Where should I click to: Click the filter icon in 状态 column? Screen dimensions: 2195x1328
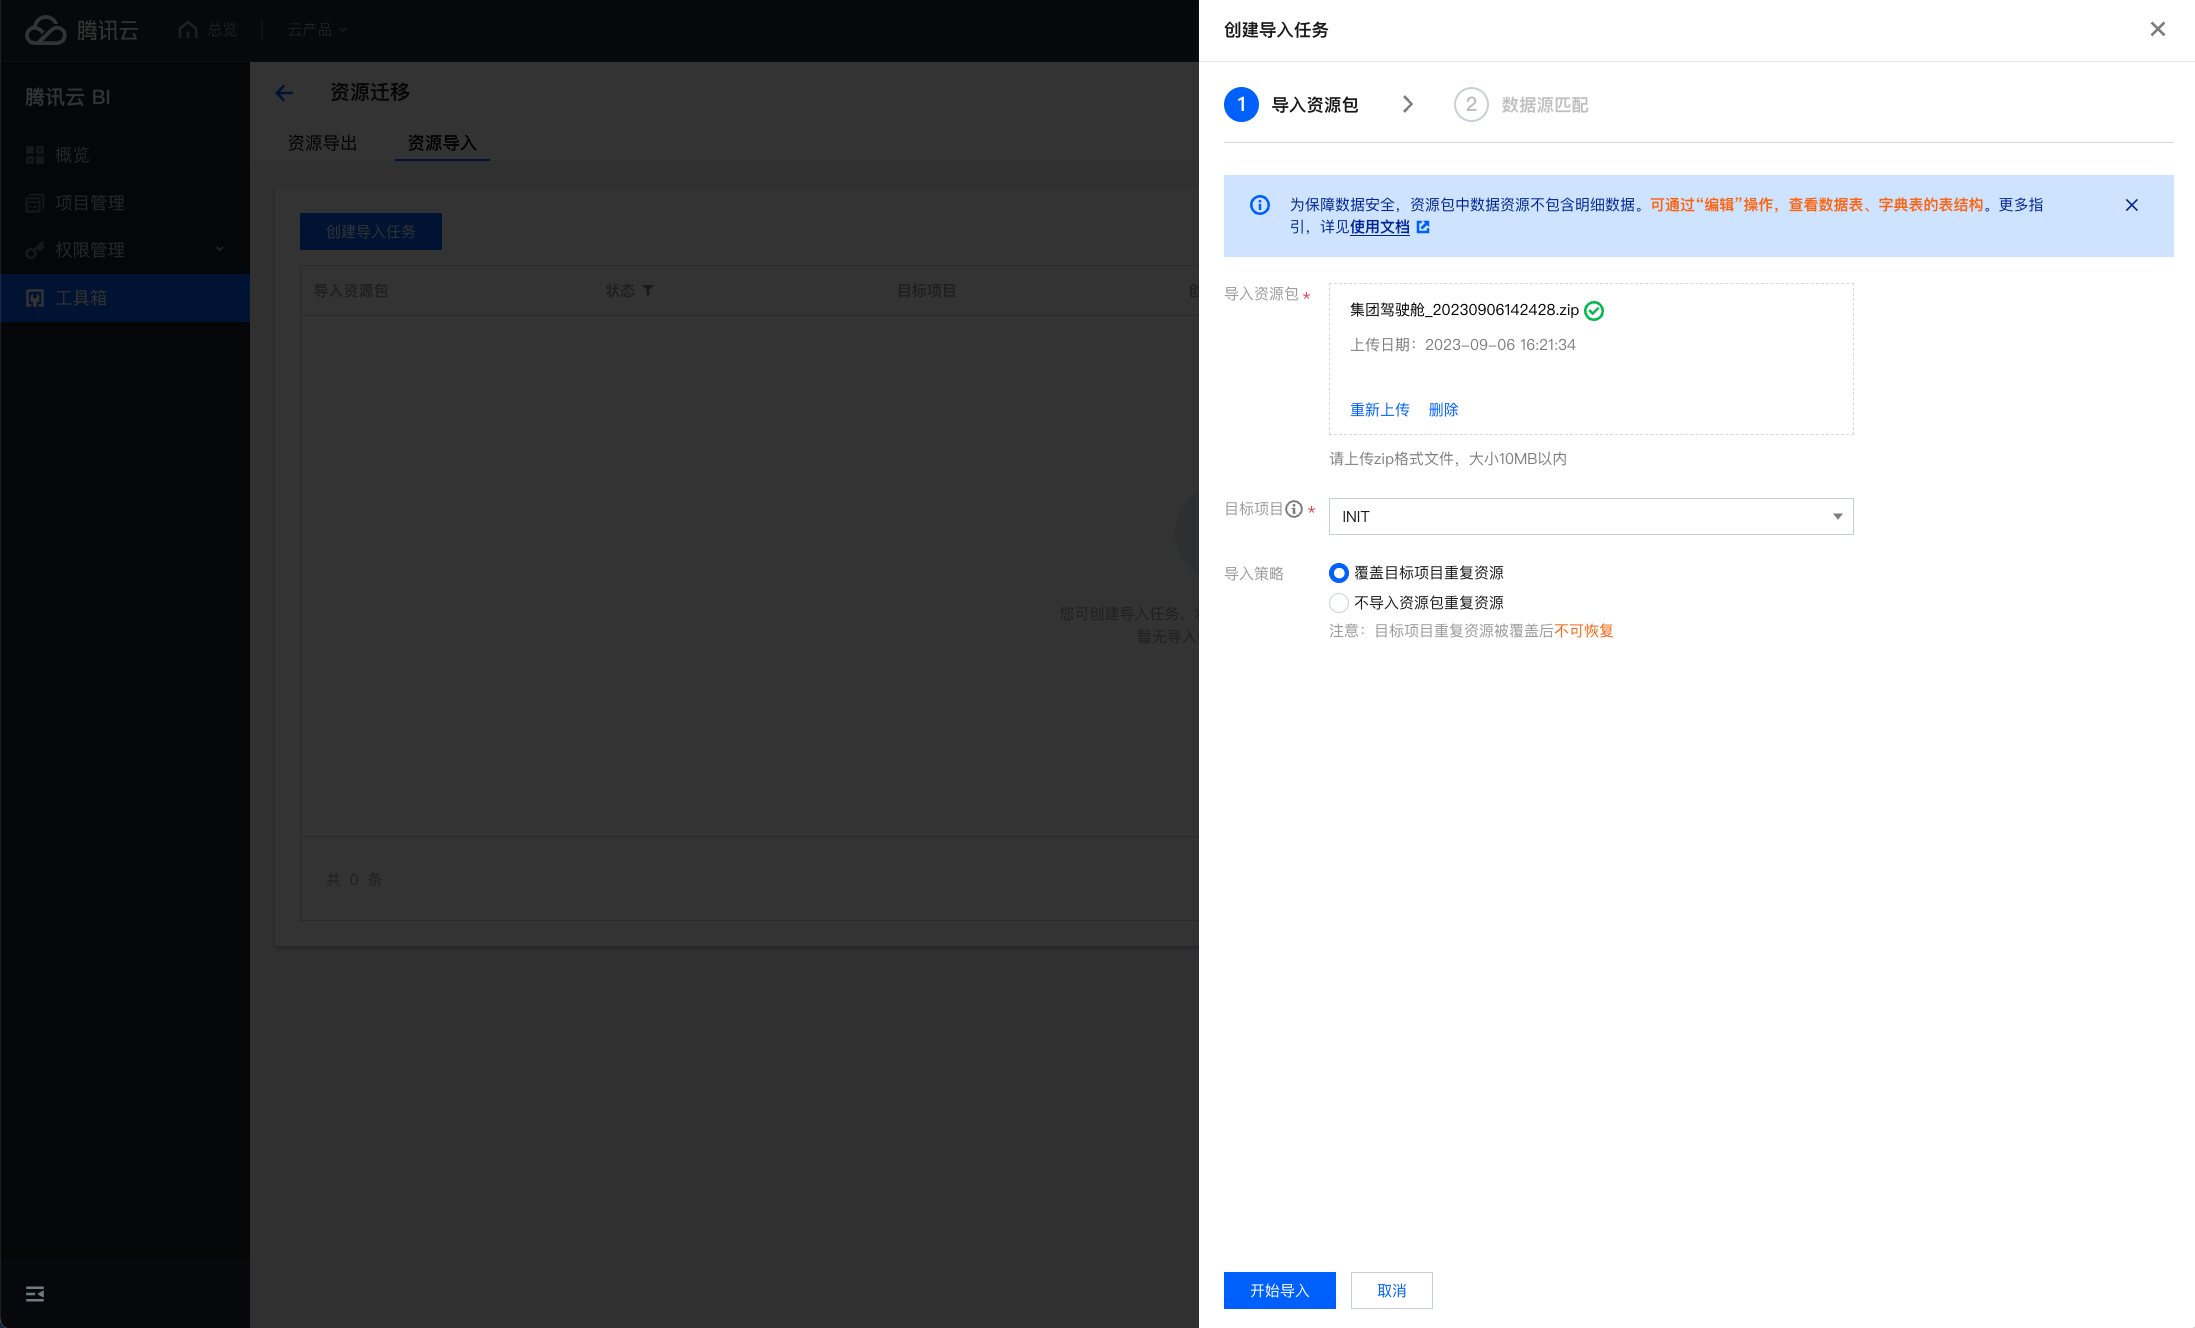648,291
